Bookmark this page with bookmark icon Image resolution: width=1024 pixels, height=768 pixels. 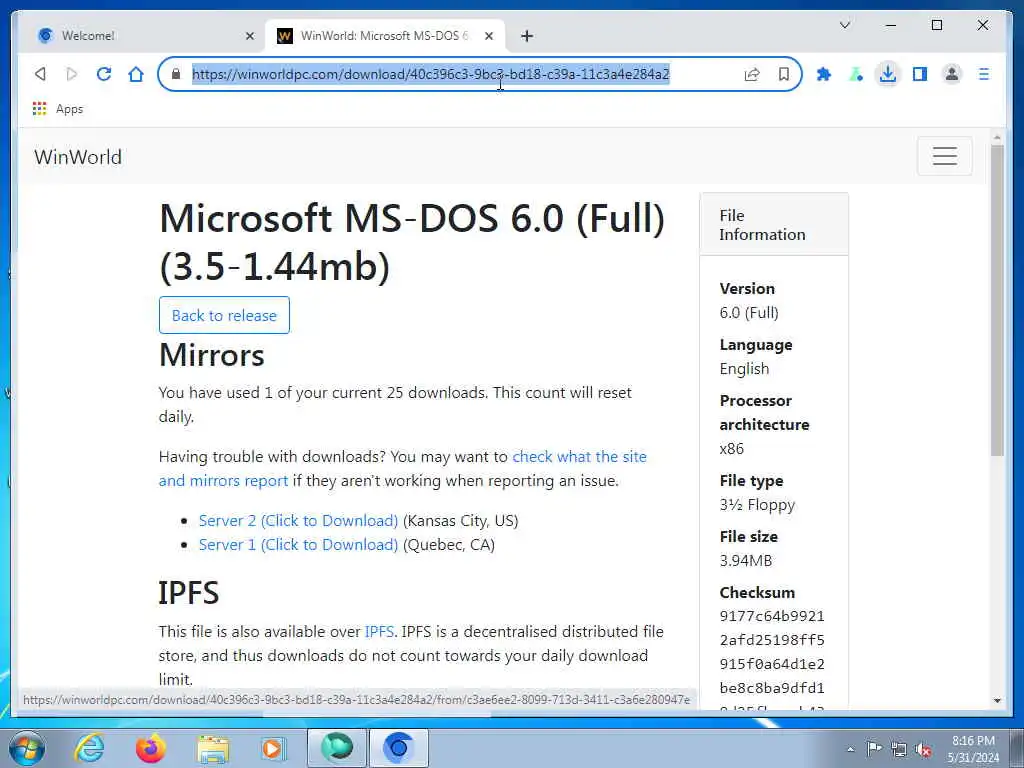784,74
